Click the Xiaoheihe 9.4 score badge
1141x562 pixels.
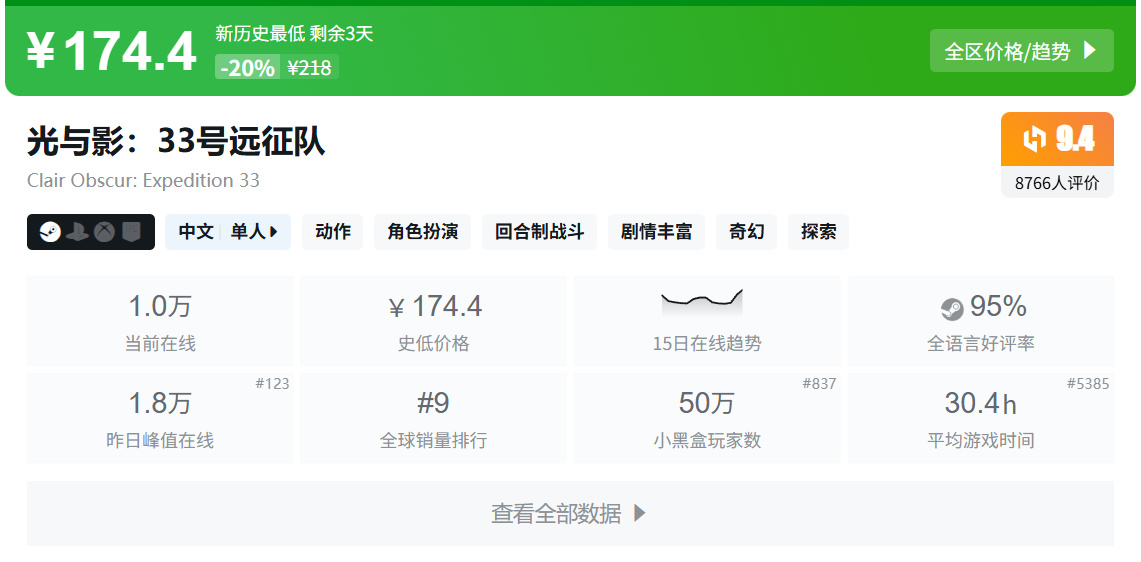click(1057, 139)
